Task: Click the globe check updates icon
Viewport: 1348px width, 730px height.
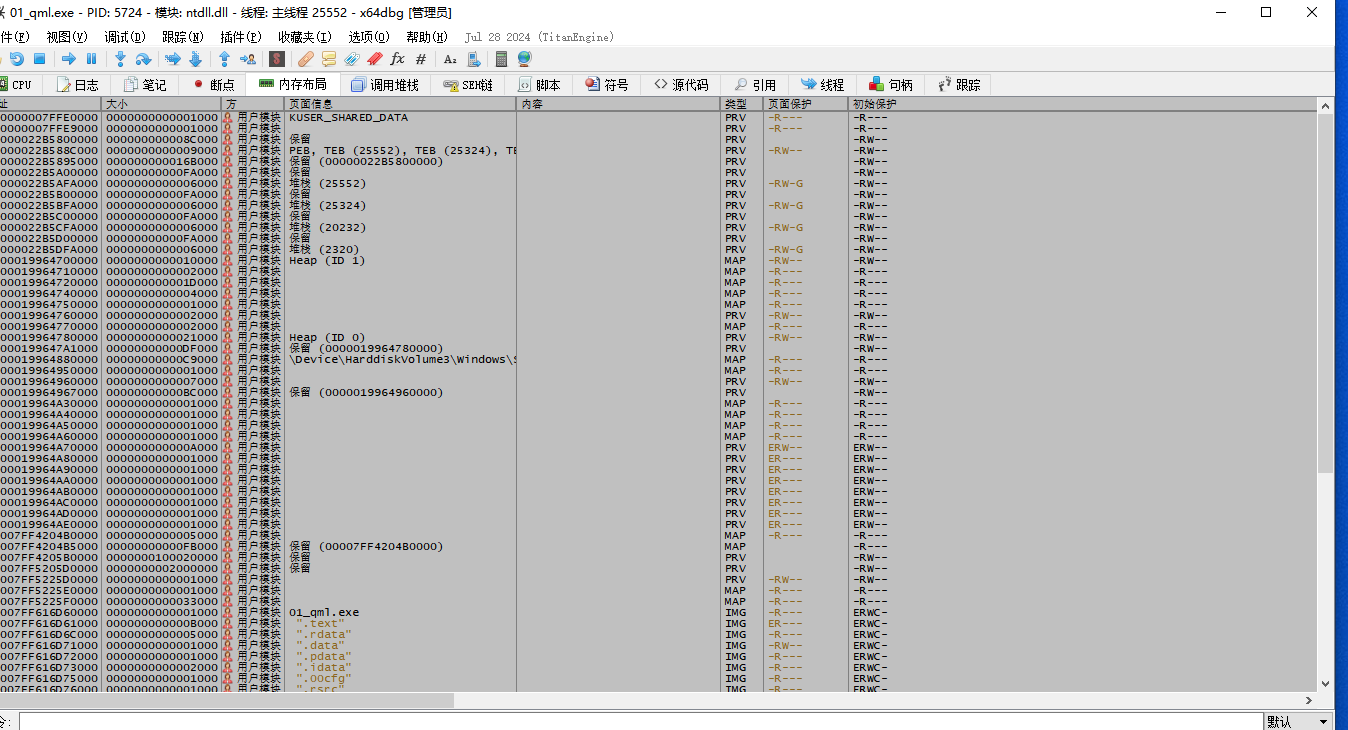Action: point(524,59)
